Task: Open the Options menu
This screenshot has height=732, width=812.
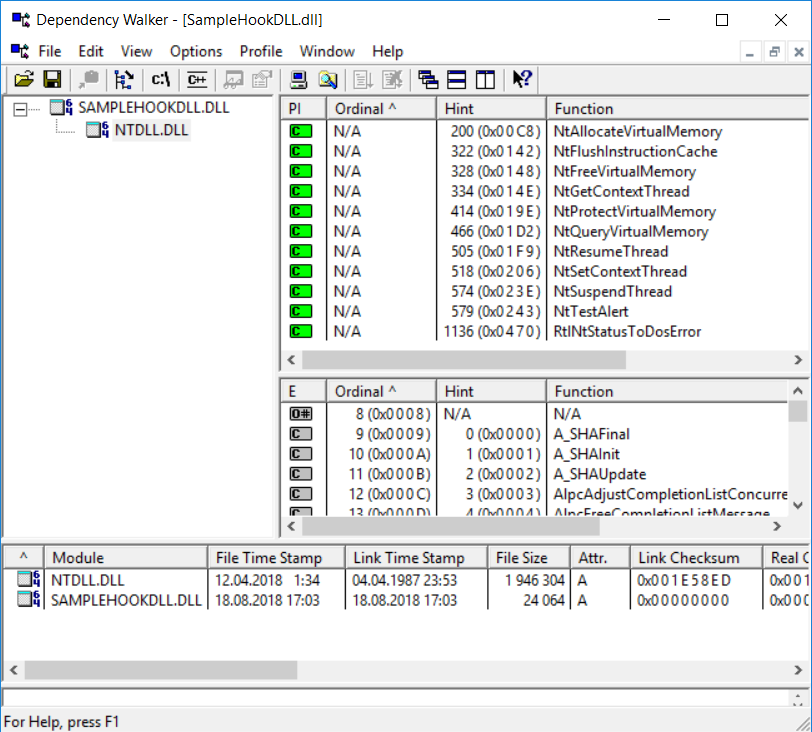Action: tap(196, 51)
